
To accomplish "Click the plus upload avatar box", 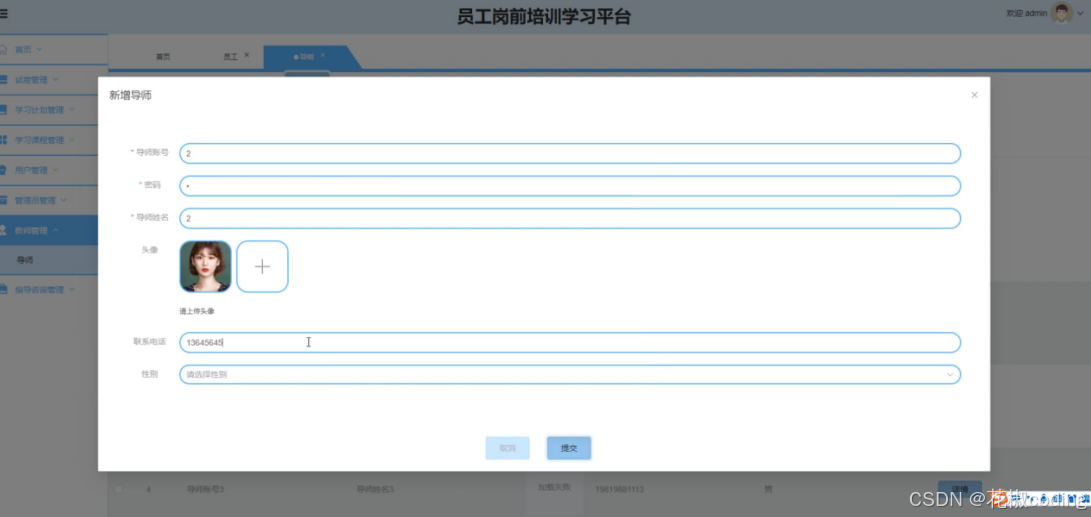I will (262, 267).
